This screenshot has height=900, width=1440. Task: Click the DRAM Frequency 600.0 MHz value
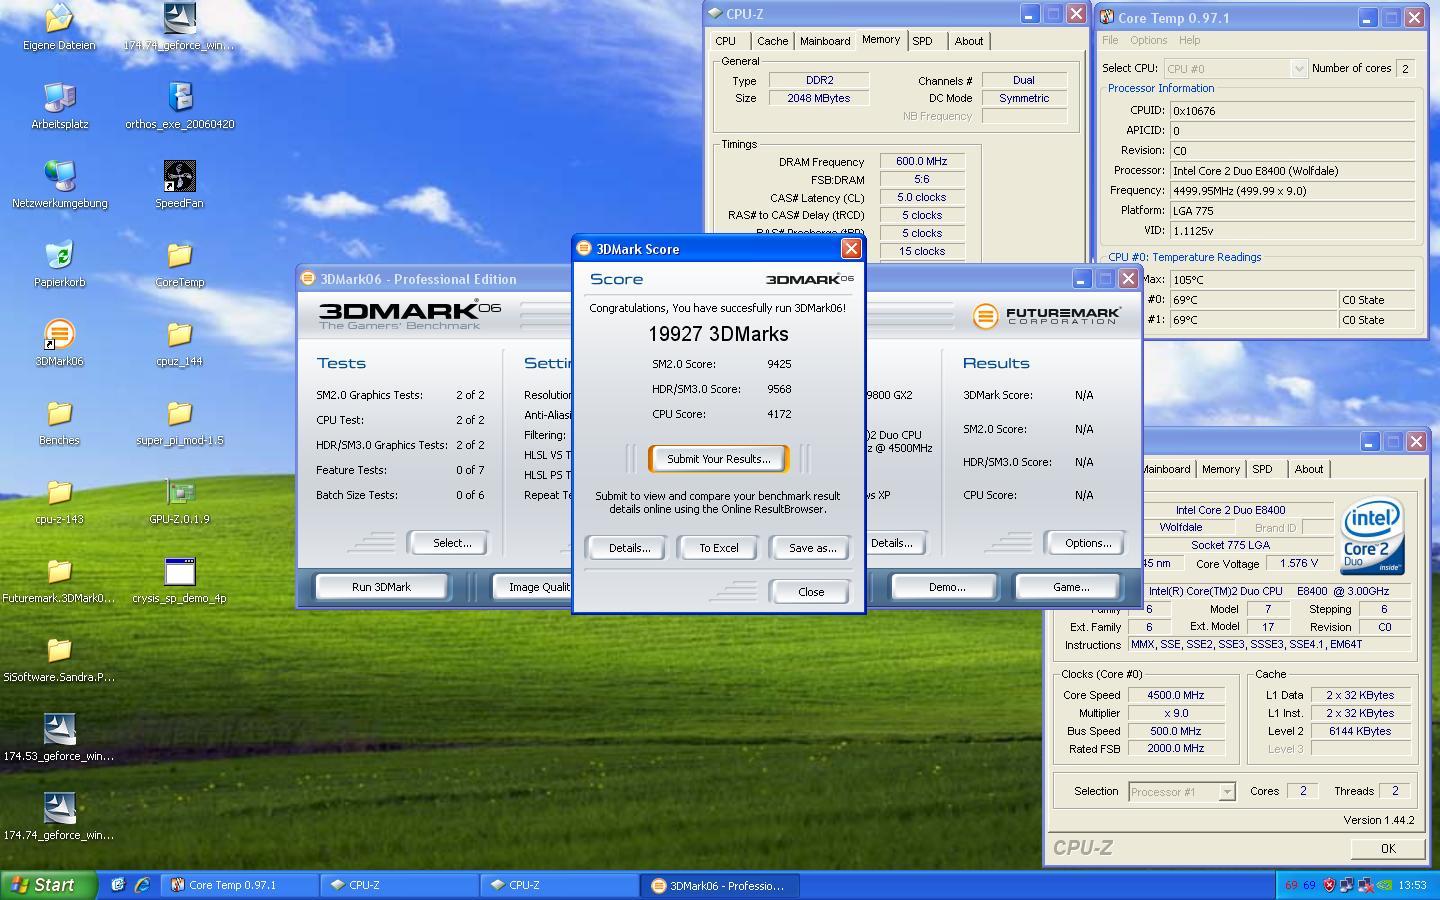921,161
